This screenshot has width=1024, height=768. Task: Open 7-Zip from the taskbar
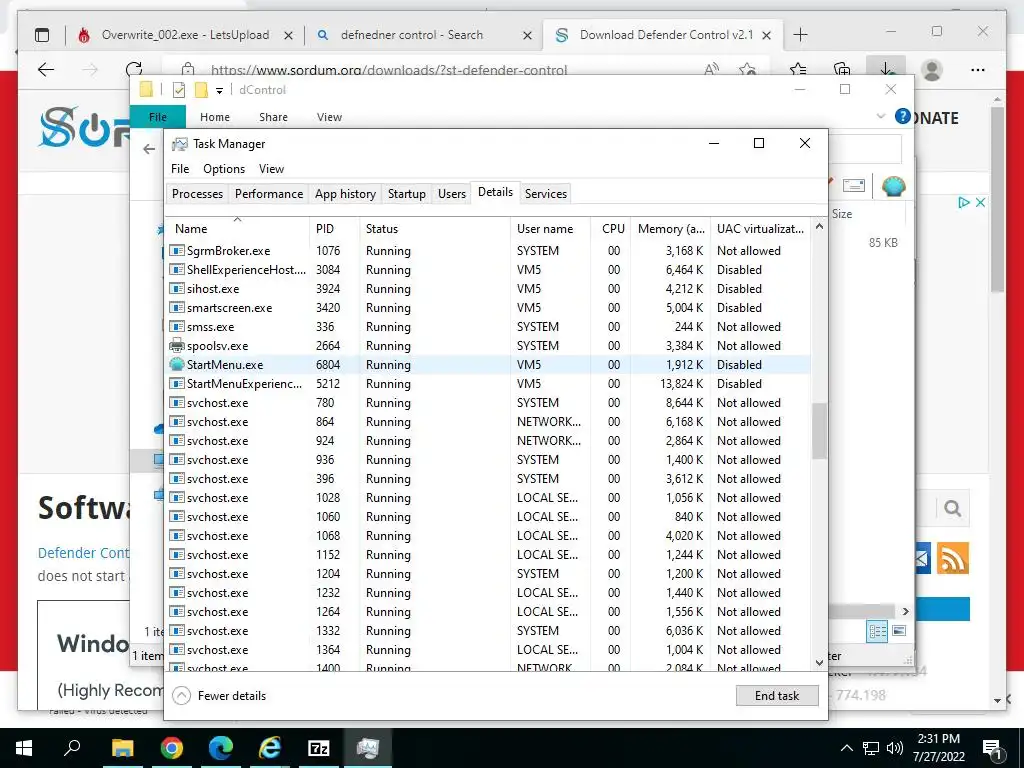[318, 748]
